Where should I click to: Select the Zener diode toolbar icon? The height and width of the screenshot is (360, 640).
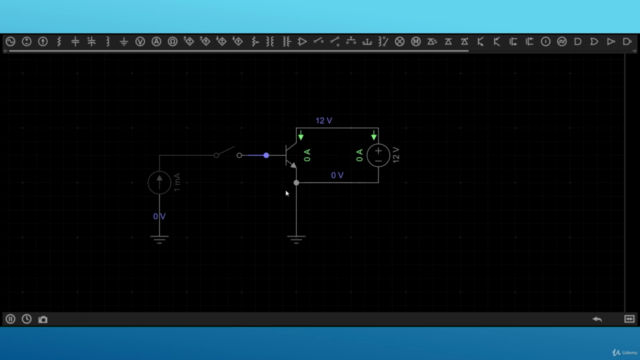(x=464, y=42)
